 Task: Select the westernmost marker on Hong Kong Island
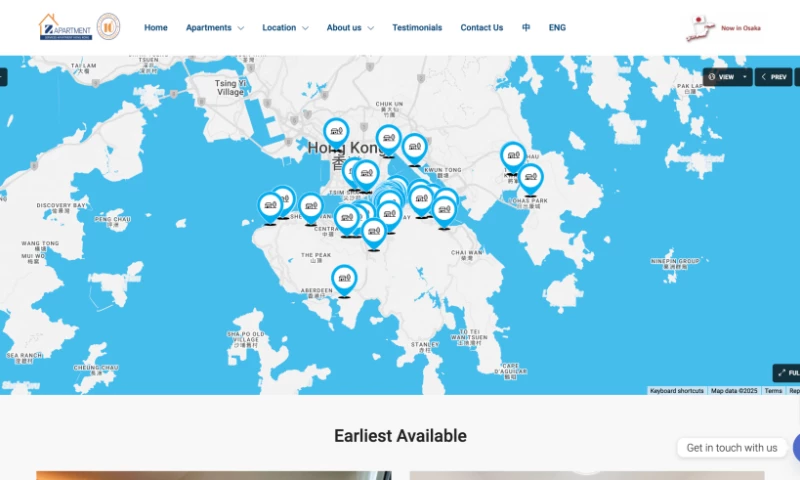(270, 208)
